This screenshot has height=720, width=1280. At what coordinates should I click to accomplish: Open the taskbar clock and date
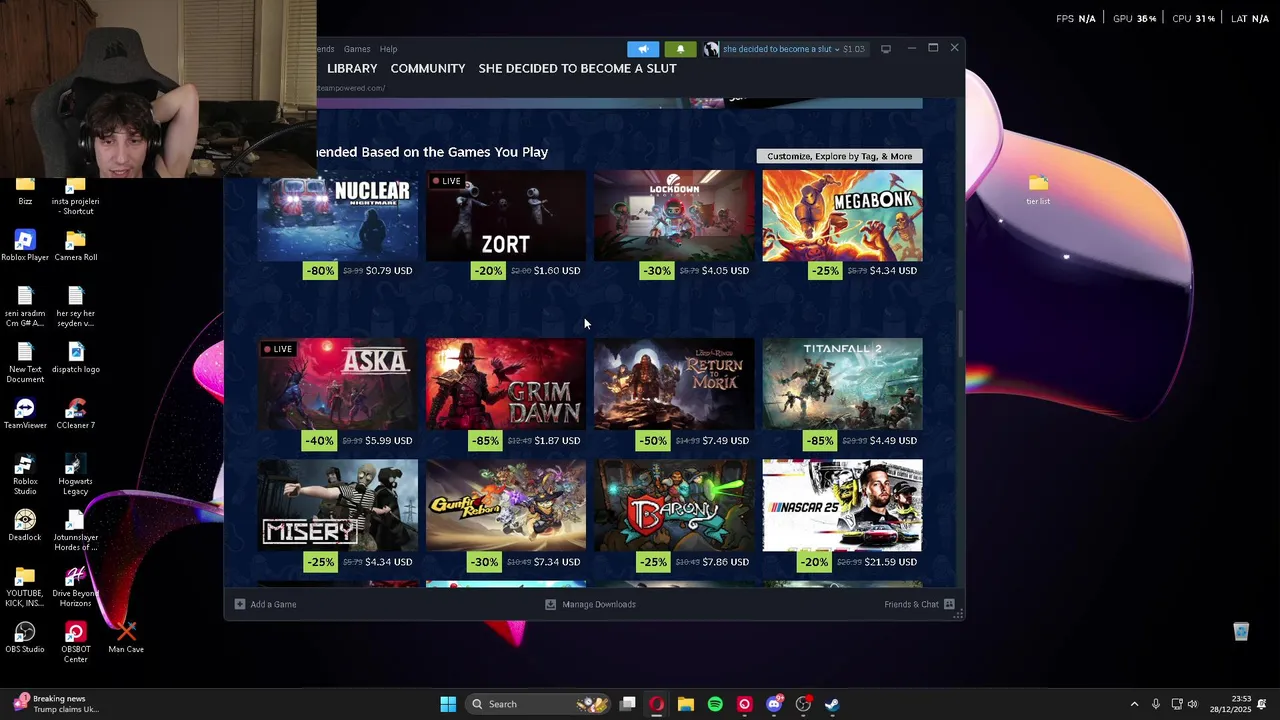coord(1232,704)
